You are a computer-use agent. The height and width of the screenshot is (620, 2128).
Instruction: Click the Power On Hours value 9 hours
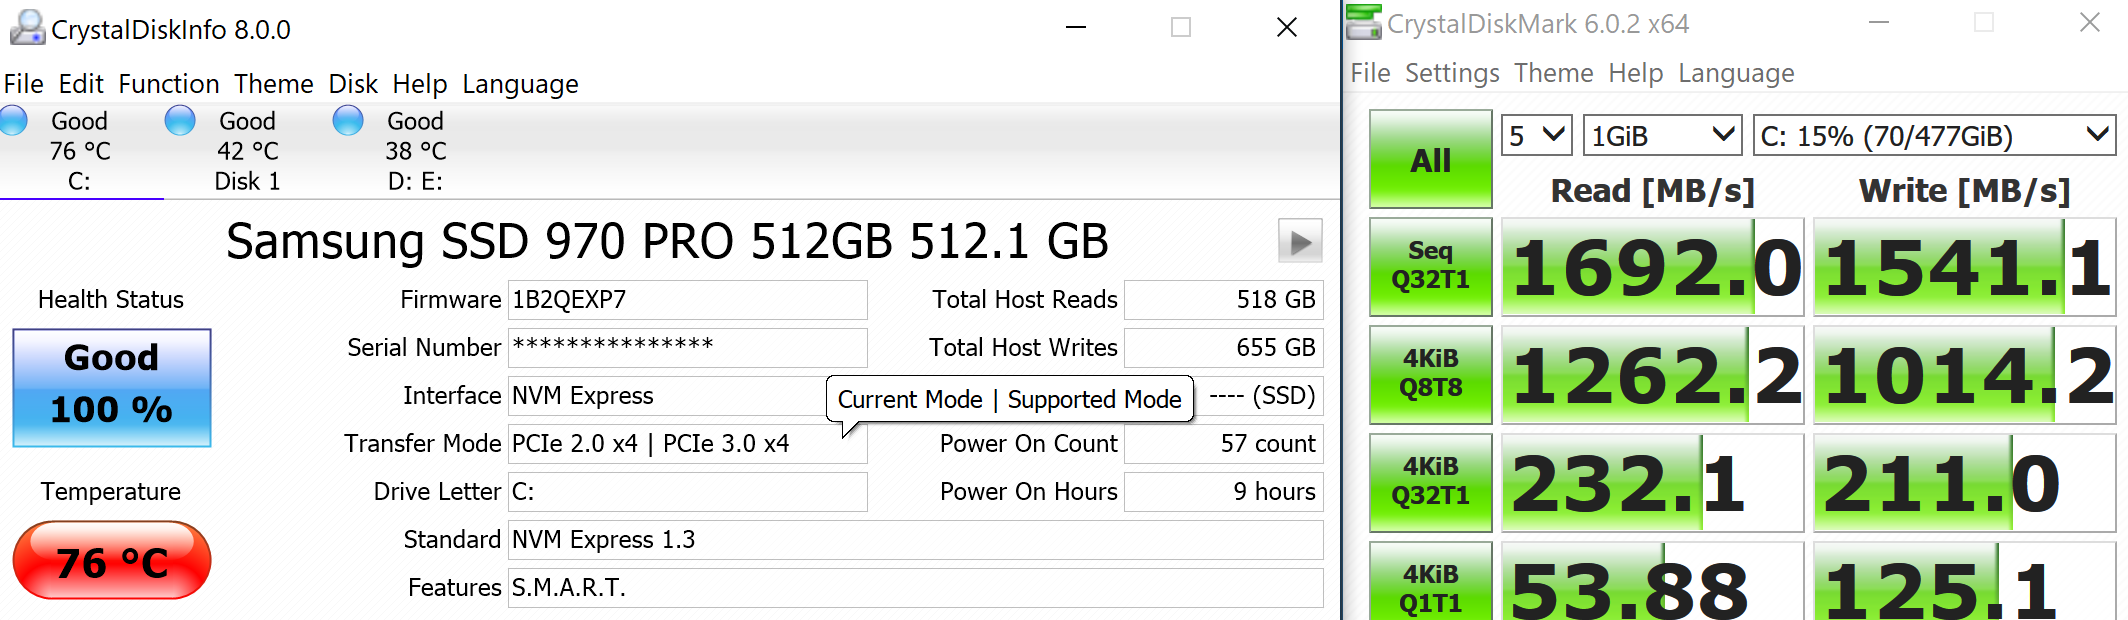[1224, 492]
